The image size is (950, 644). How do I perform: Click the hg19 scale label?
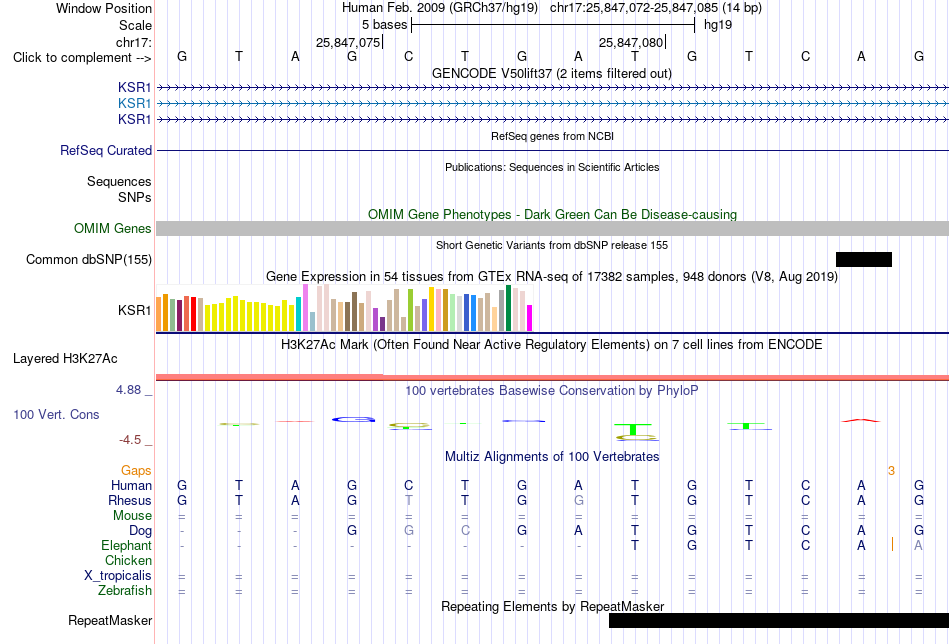point(718,25)
